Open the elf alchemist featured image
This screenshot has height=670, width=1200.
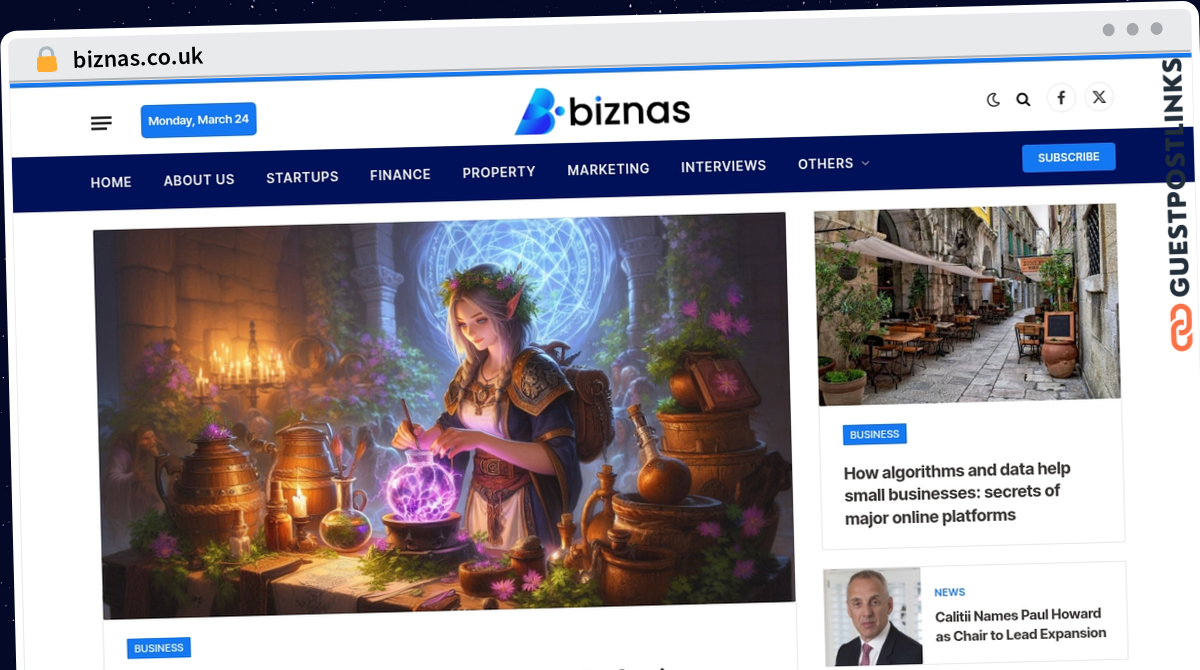(x=444, y=416)
